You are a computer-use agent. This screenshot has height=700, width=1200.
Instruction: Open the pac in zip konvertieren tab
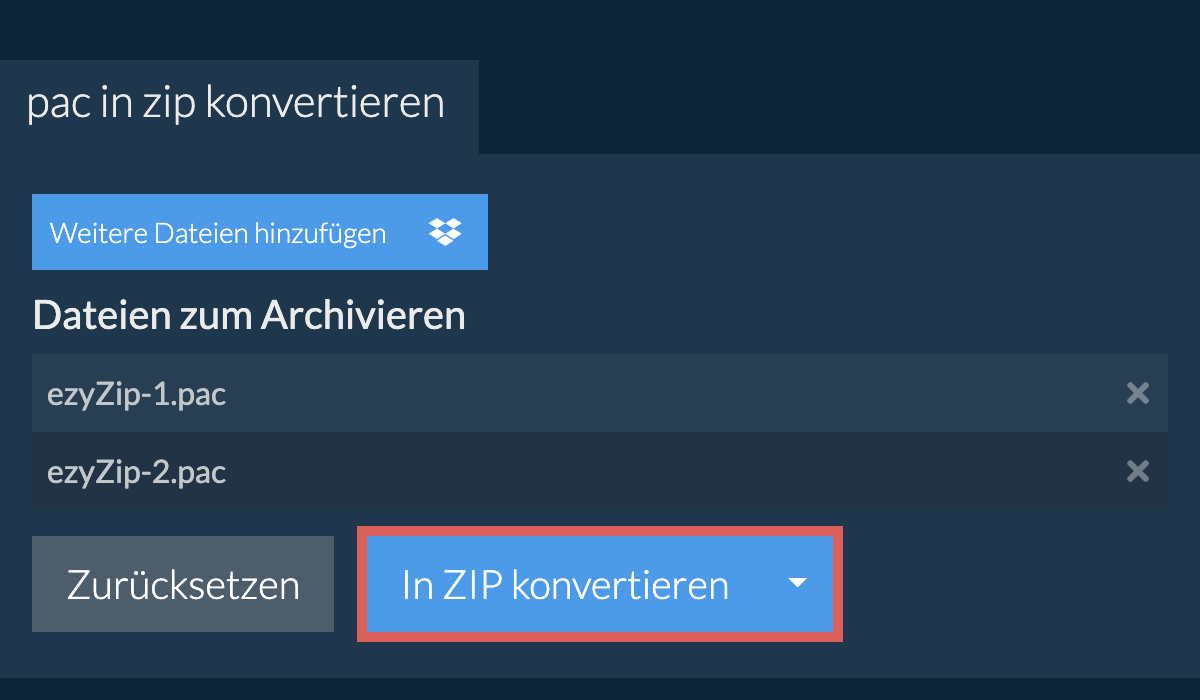[236, 105]
